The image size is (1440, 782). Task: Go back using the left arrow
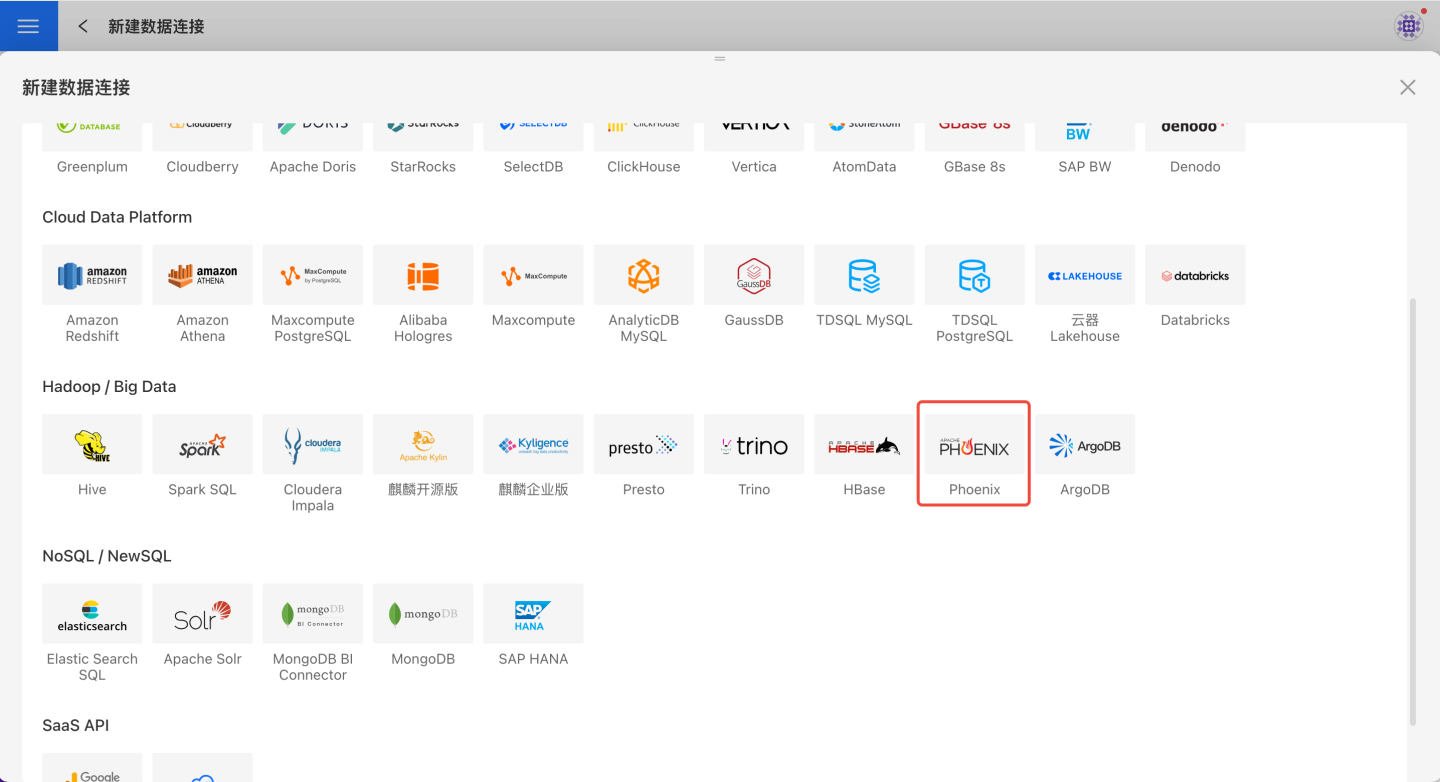point(83,26)
